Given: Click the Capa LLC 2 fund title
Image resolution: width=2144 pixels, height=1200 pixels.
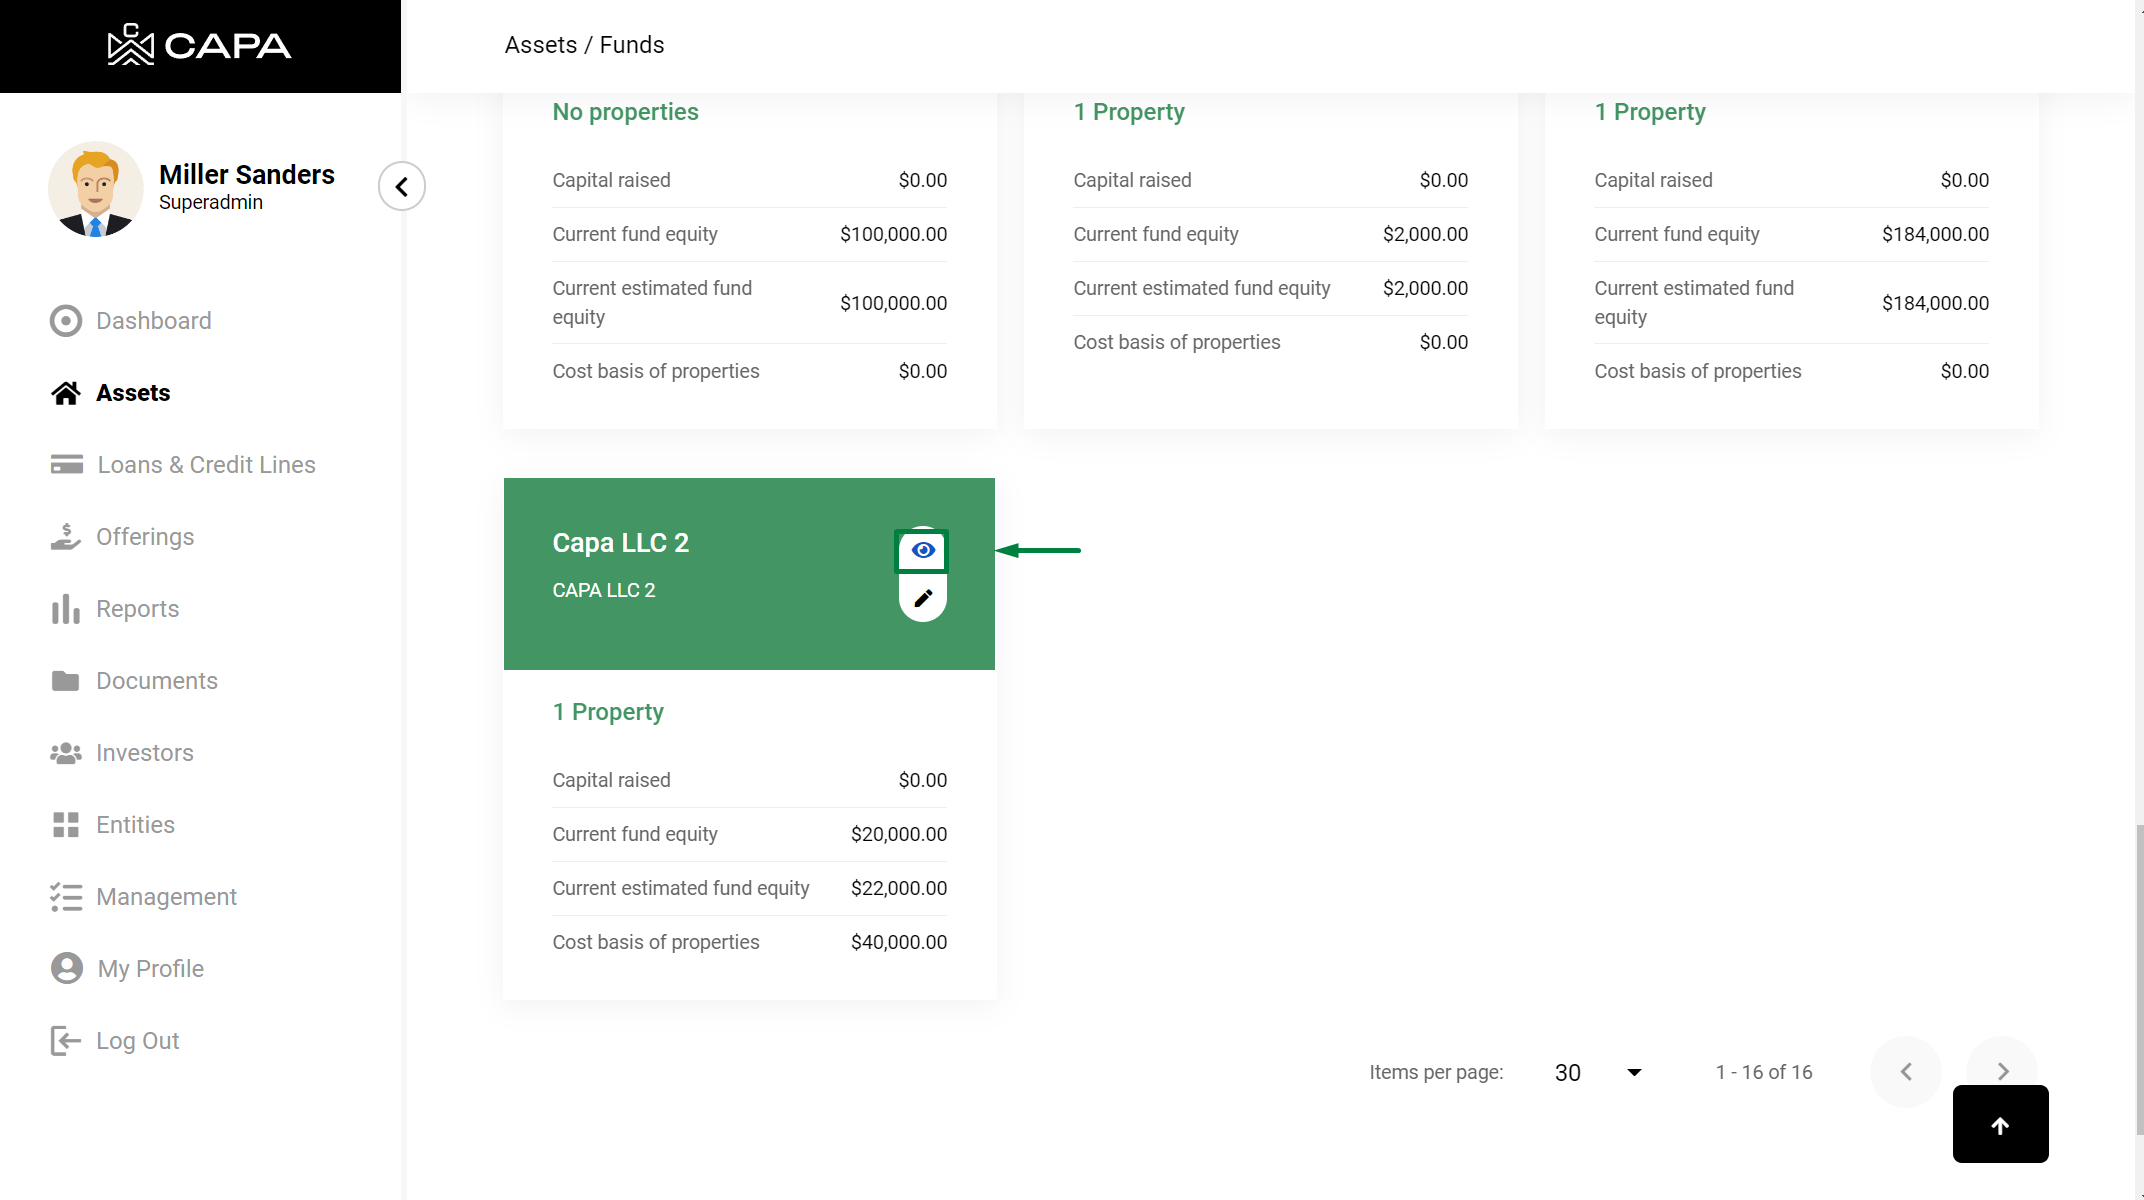Looking at the screenshot, I should 620,543.
